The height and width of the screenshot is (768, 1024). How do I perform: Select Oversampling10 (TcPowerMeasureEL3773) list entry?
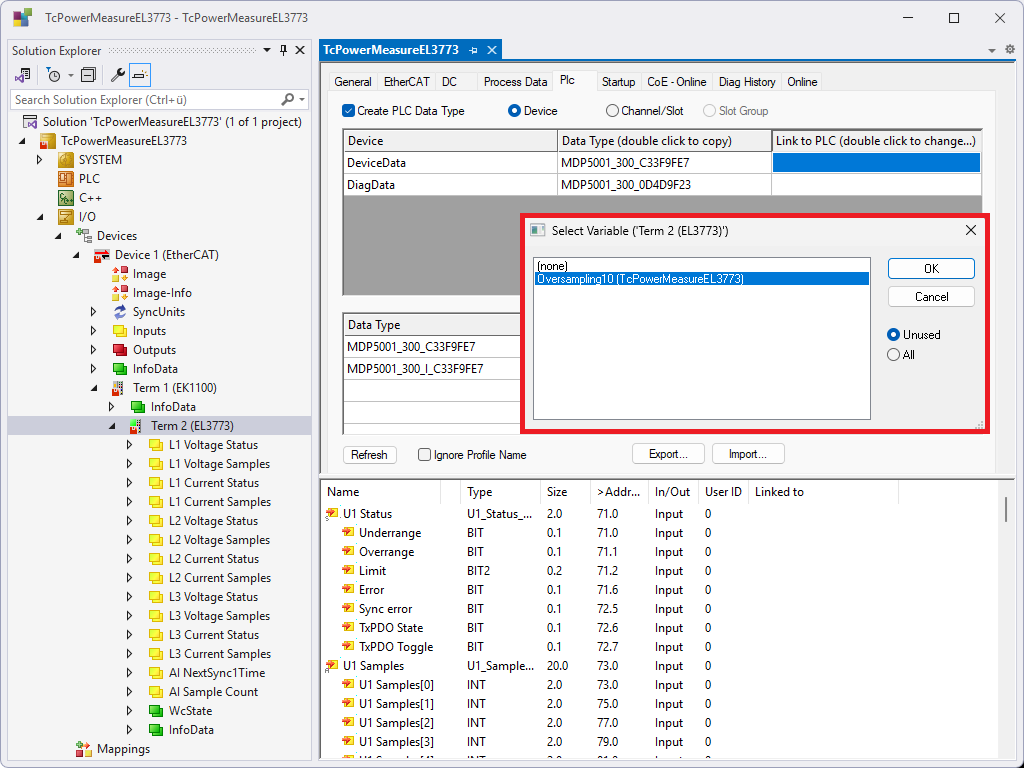click(701, 279)
